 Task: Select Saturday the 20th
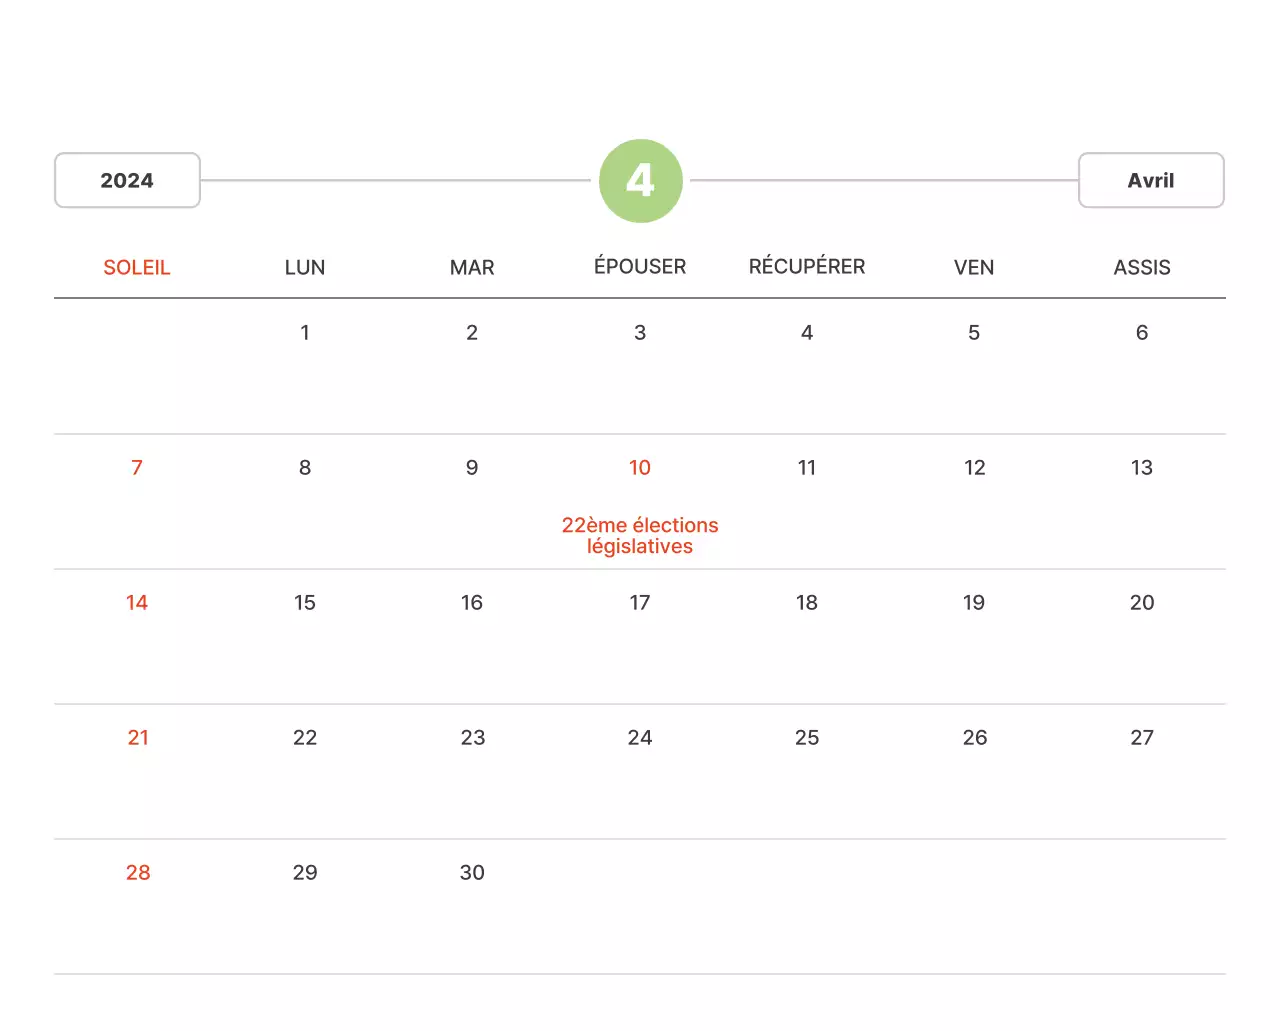1142,602
